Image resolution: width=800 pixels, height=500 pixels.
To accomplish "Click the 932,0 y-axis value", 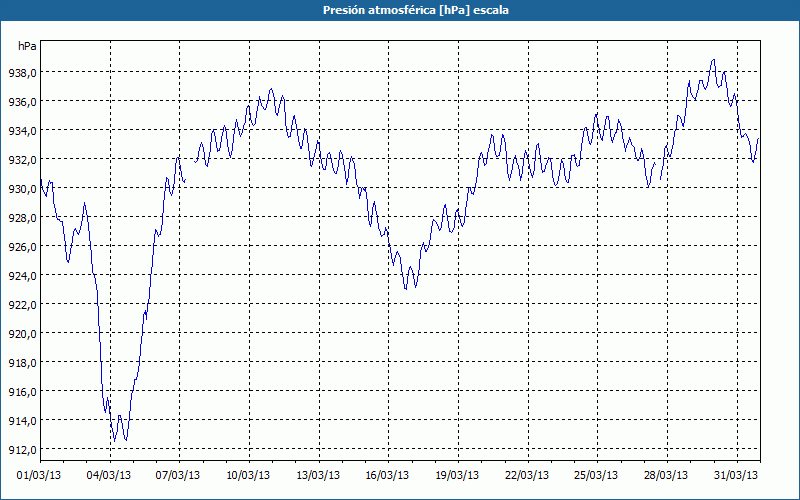I will [x=22, y=160].
